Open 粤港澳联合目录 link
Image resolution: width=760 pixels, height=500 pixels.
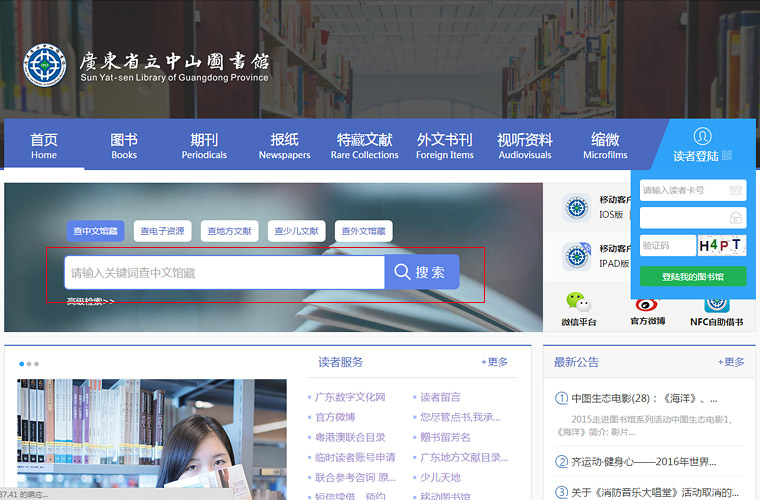point(350,438)
